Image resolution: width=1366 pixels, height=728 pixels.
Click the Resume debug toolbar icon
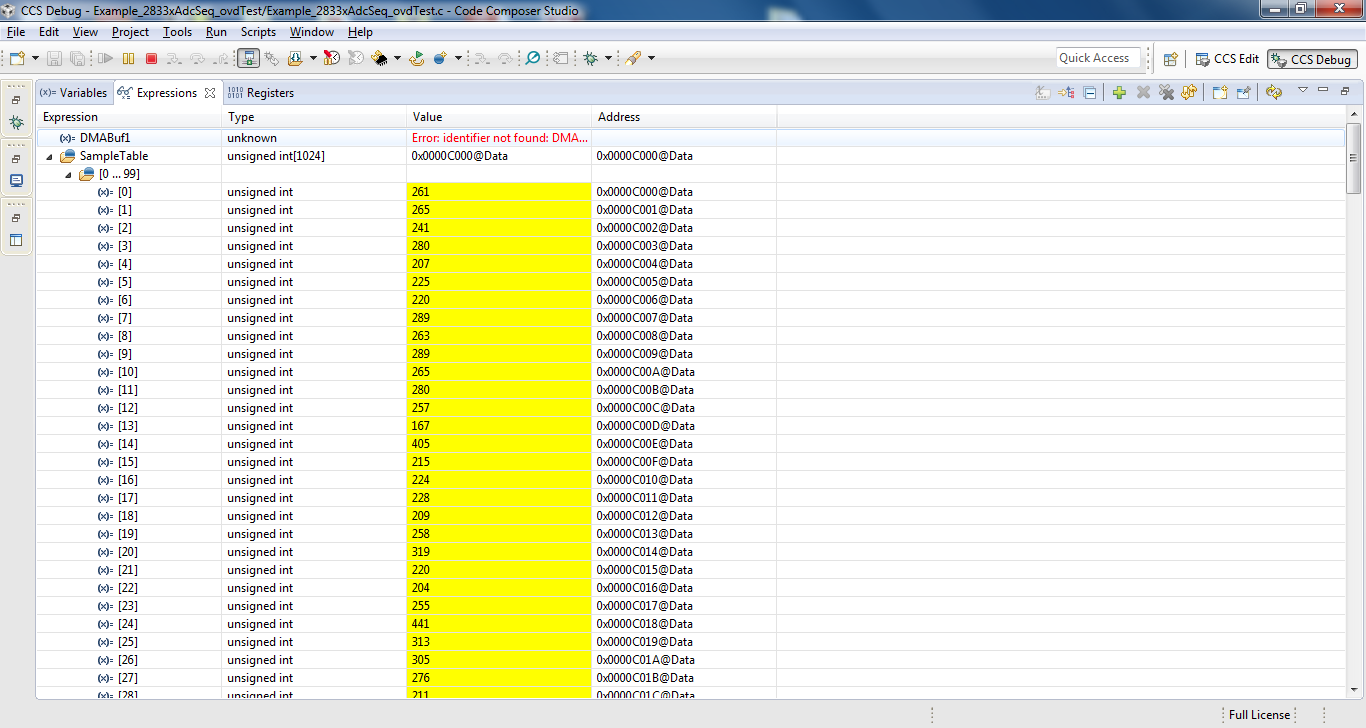click(x=106, y=59)
